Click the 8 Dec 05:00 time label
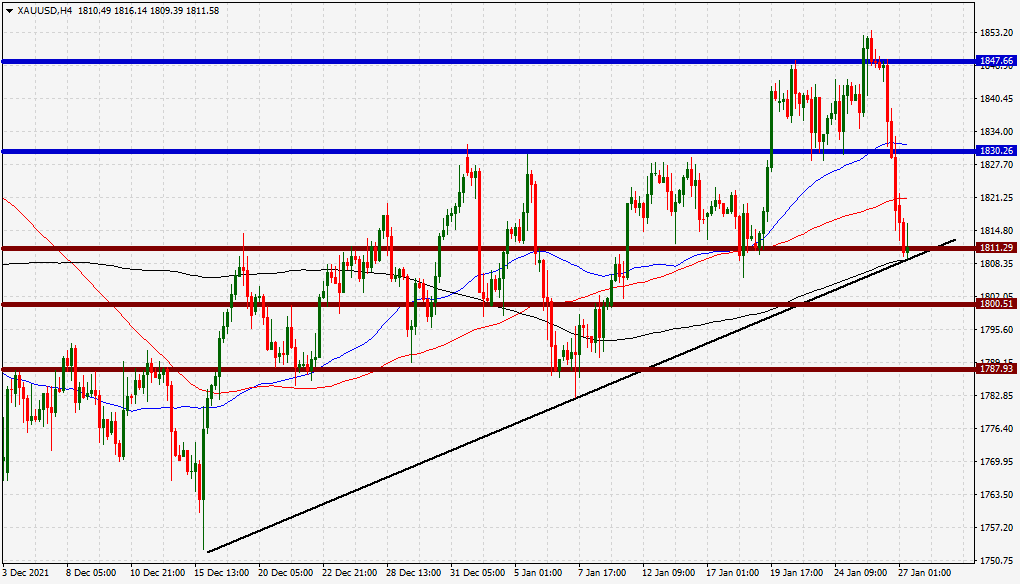 91,573
